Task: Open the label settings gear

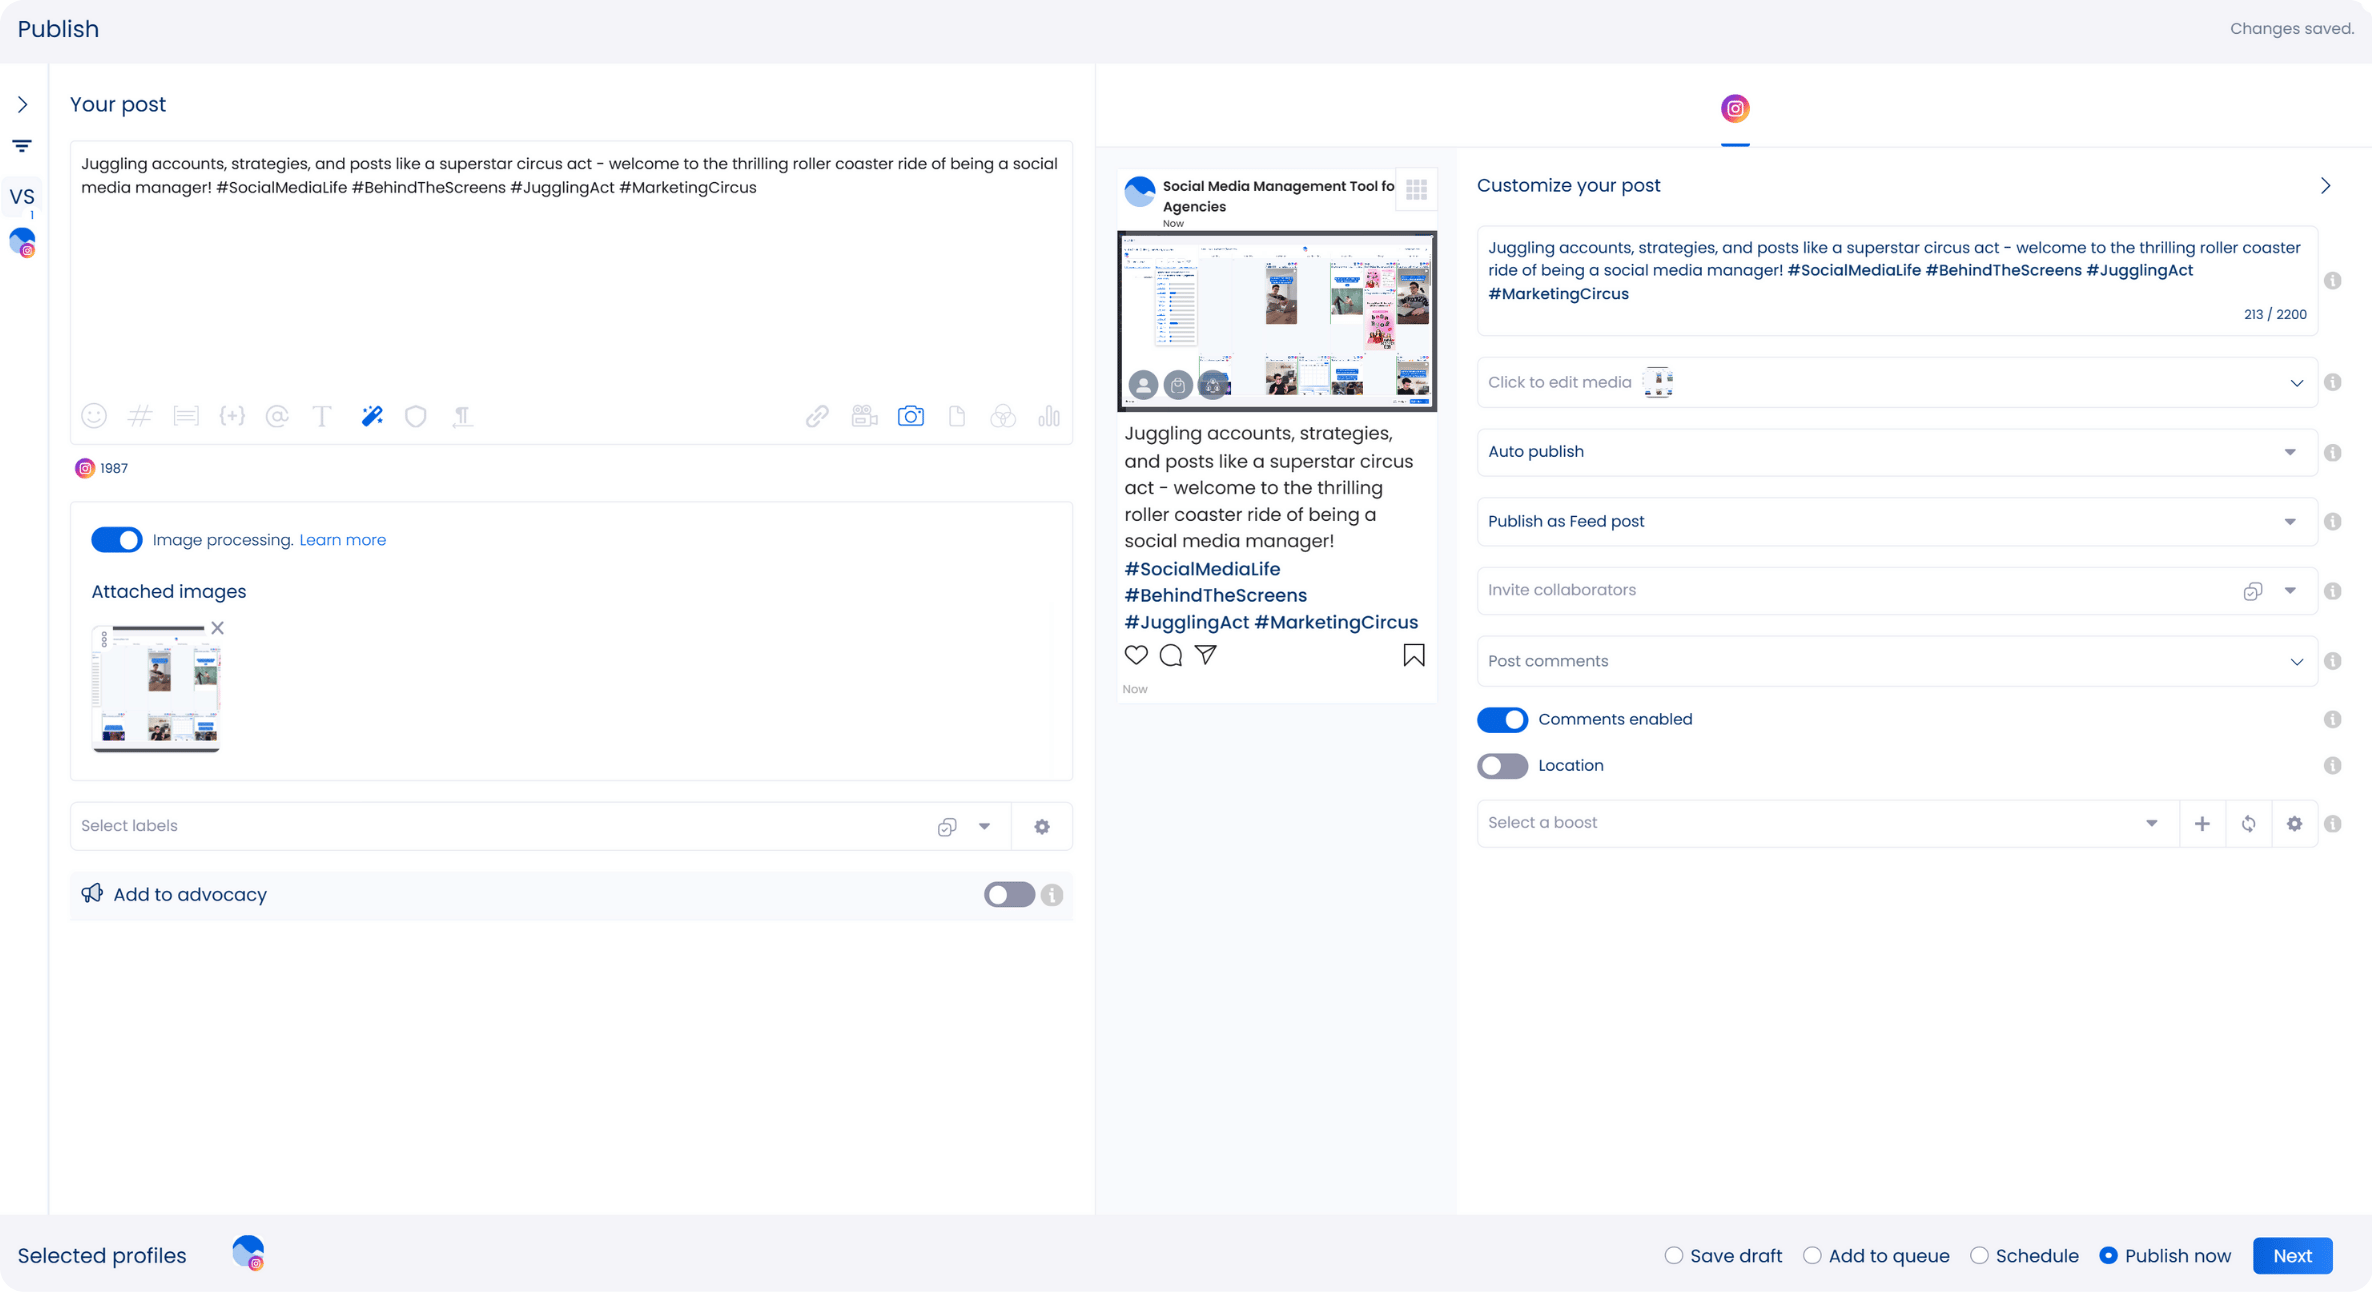Action: pos(1042,826)
